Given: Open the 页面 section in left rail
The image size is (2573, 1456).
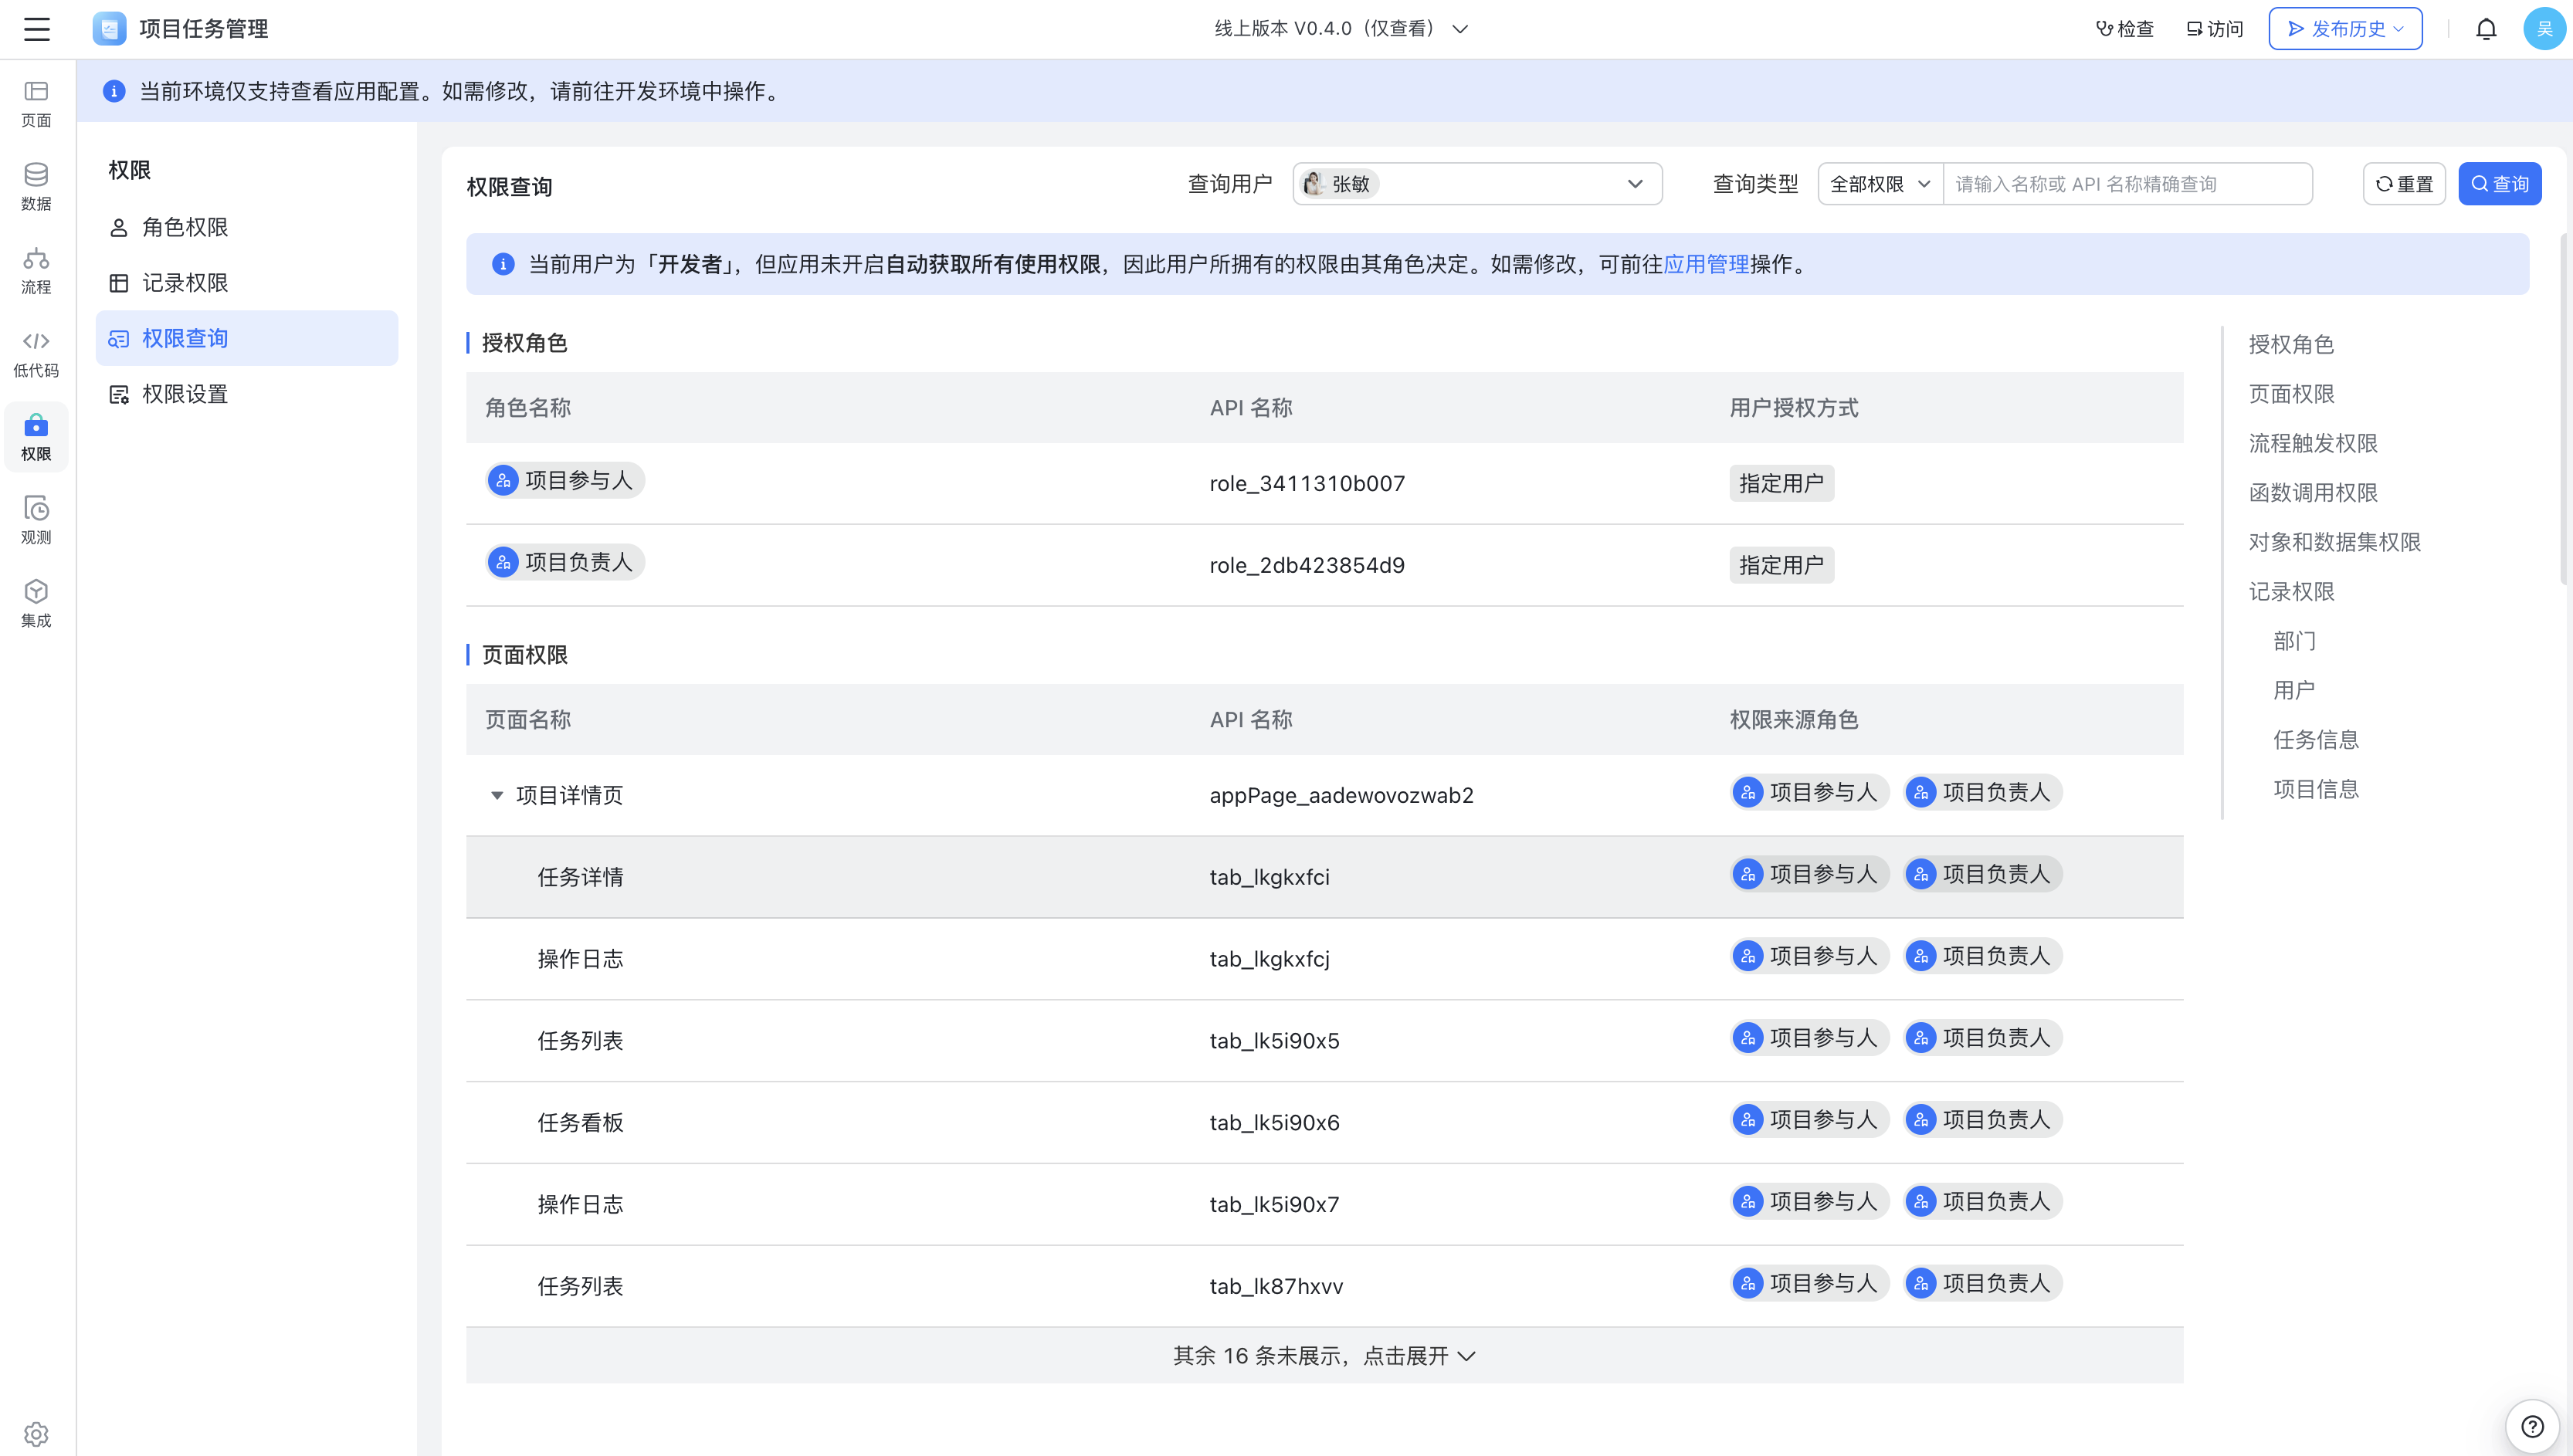Looking at the screenshot, I should click(36, 104).
